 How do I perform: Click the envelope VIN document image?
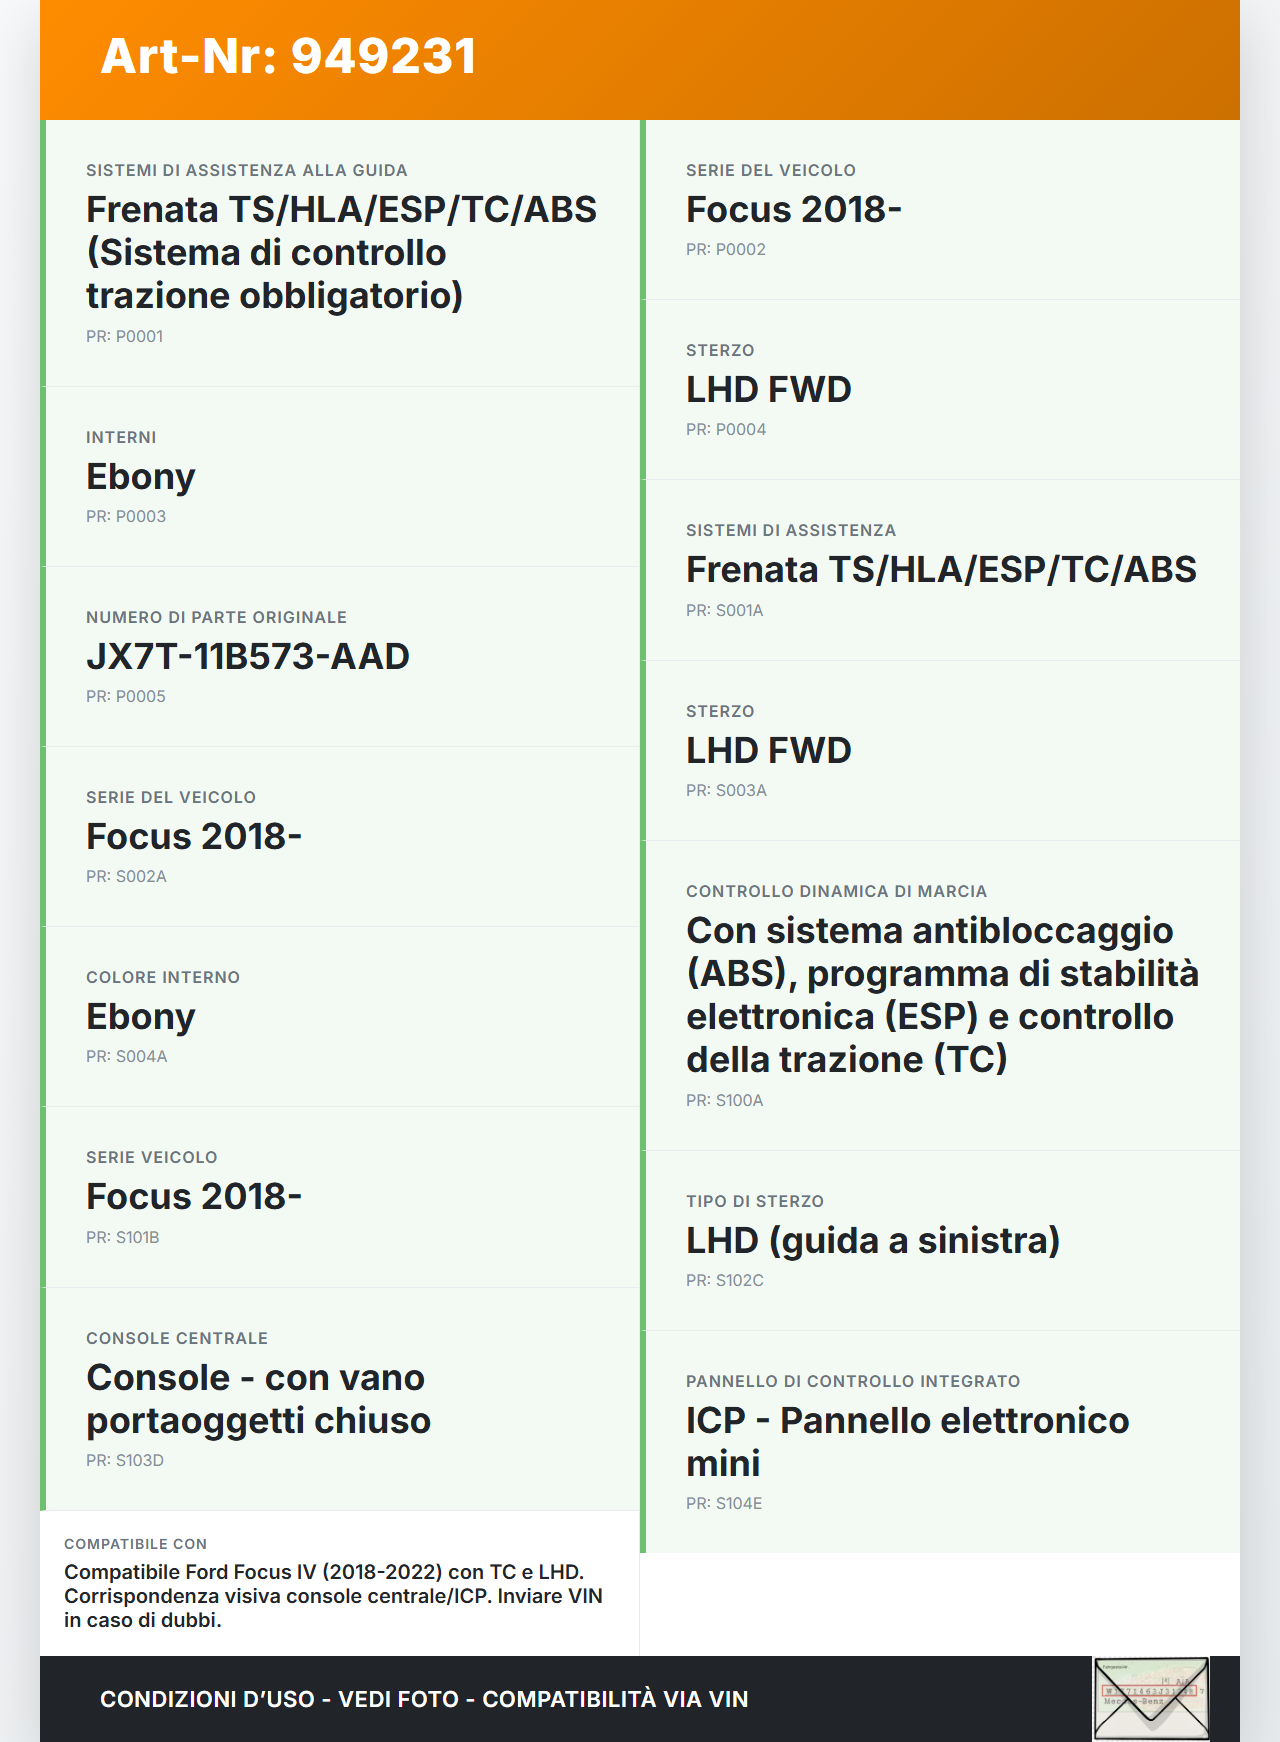(x=1151, y=1698)
